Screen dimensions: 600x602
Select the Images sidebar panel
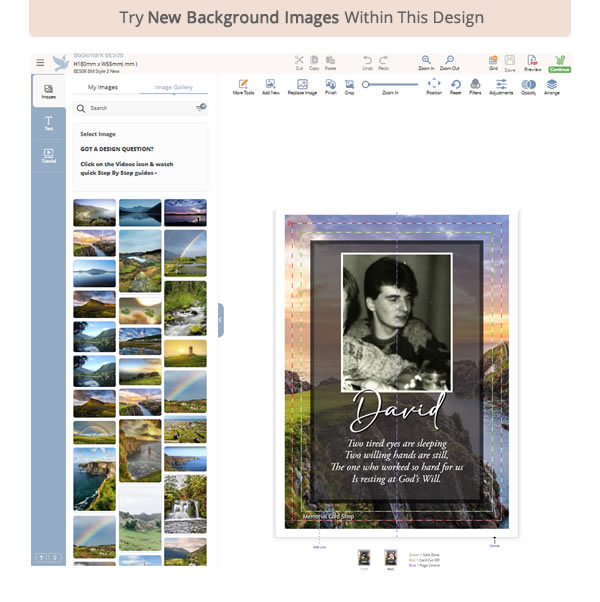(x=48, y=92)
